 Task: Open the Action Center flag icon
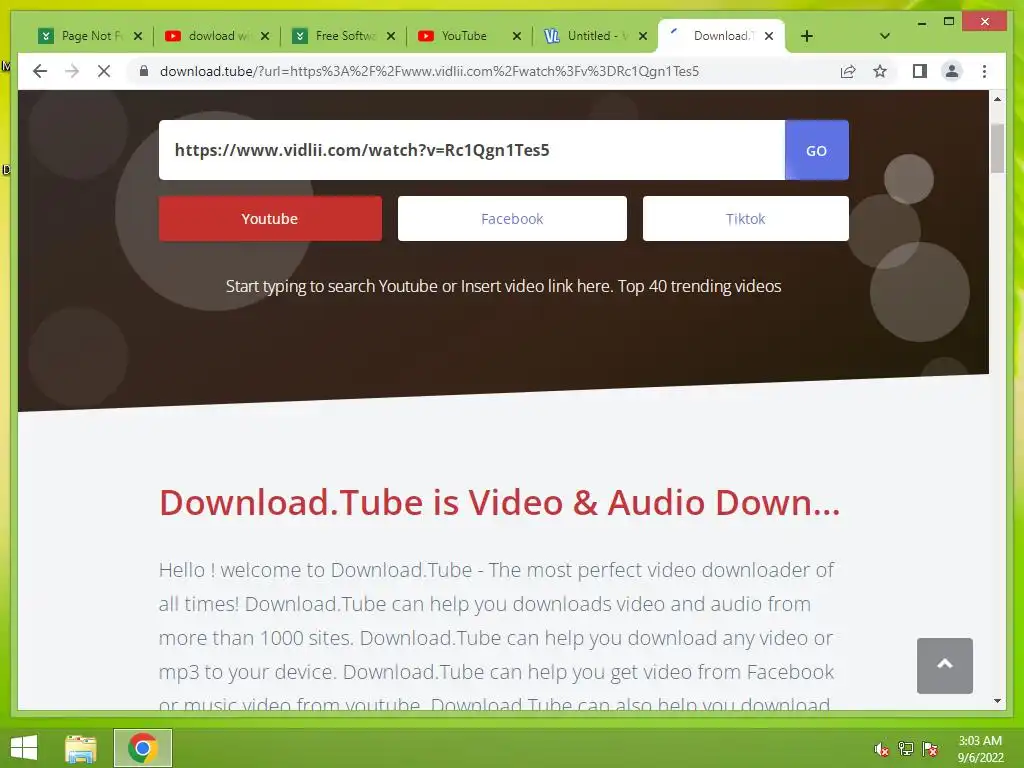coord(930,749)
